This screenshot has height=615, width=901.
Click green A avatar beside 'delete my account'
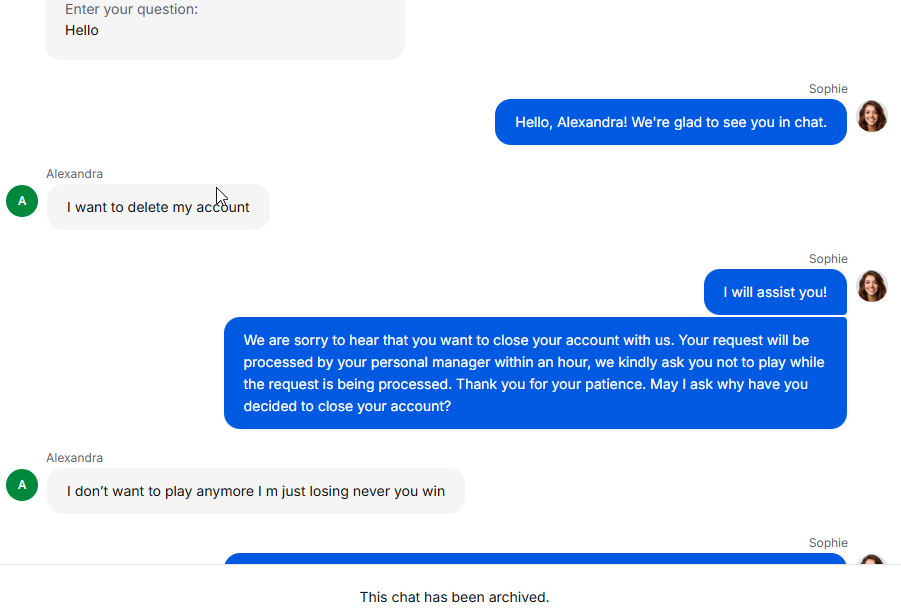(x=22, y=201)
